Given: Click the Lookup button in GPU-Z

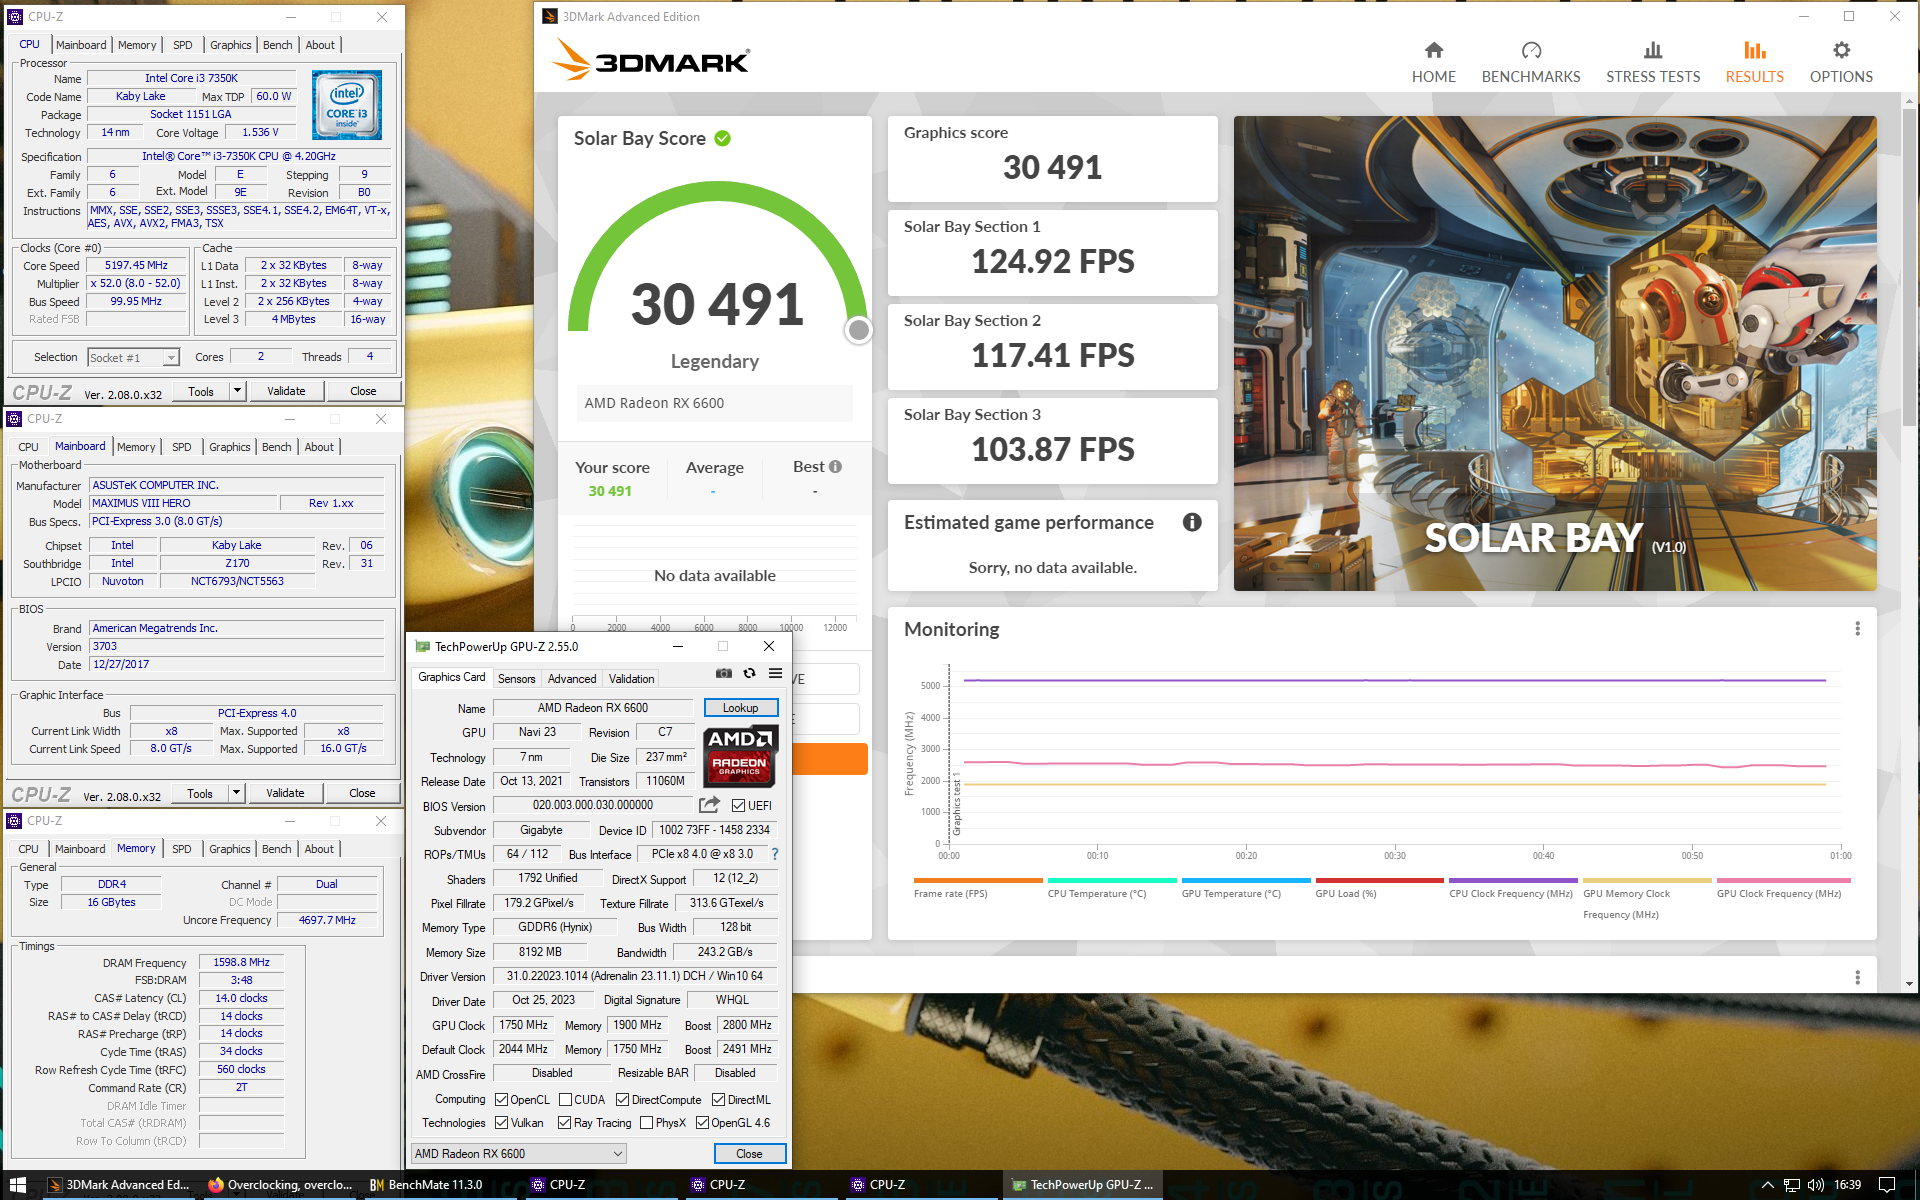Looking at the screenshot, I should [741, 708].
